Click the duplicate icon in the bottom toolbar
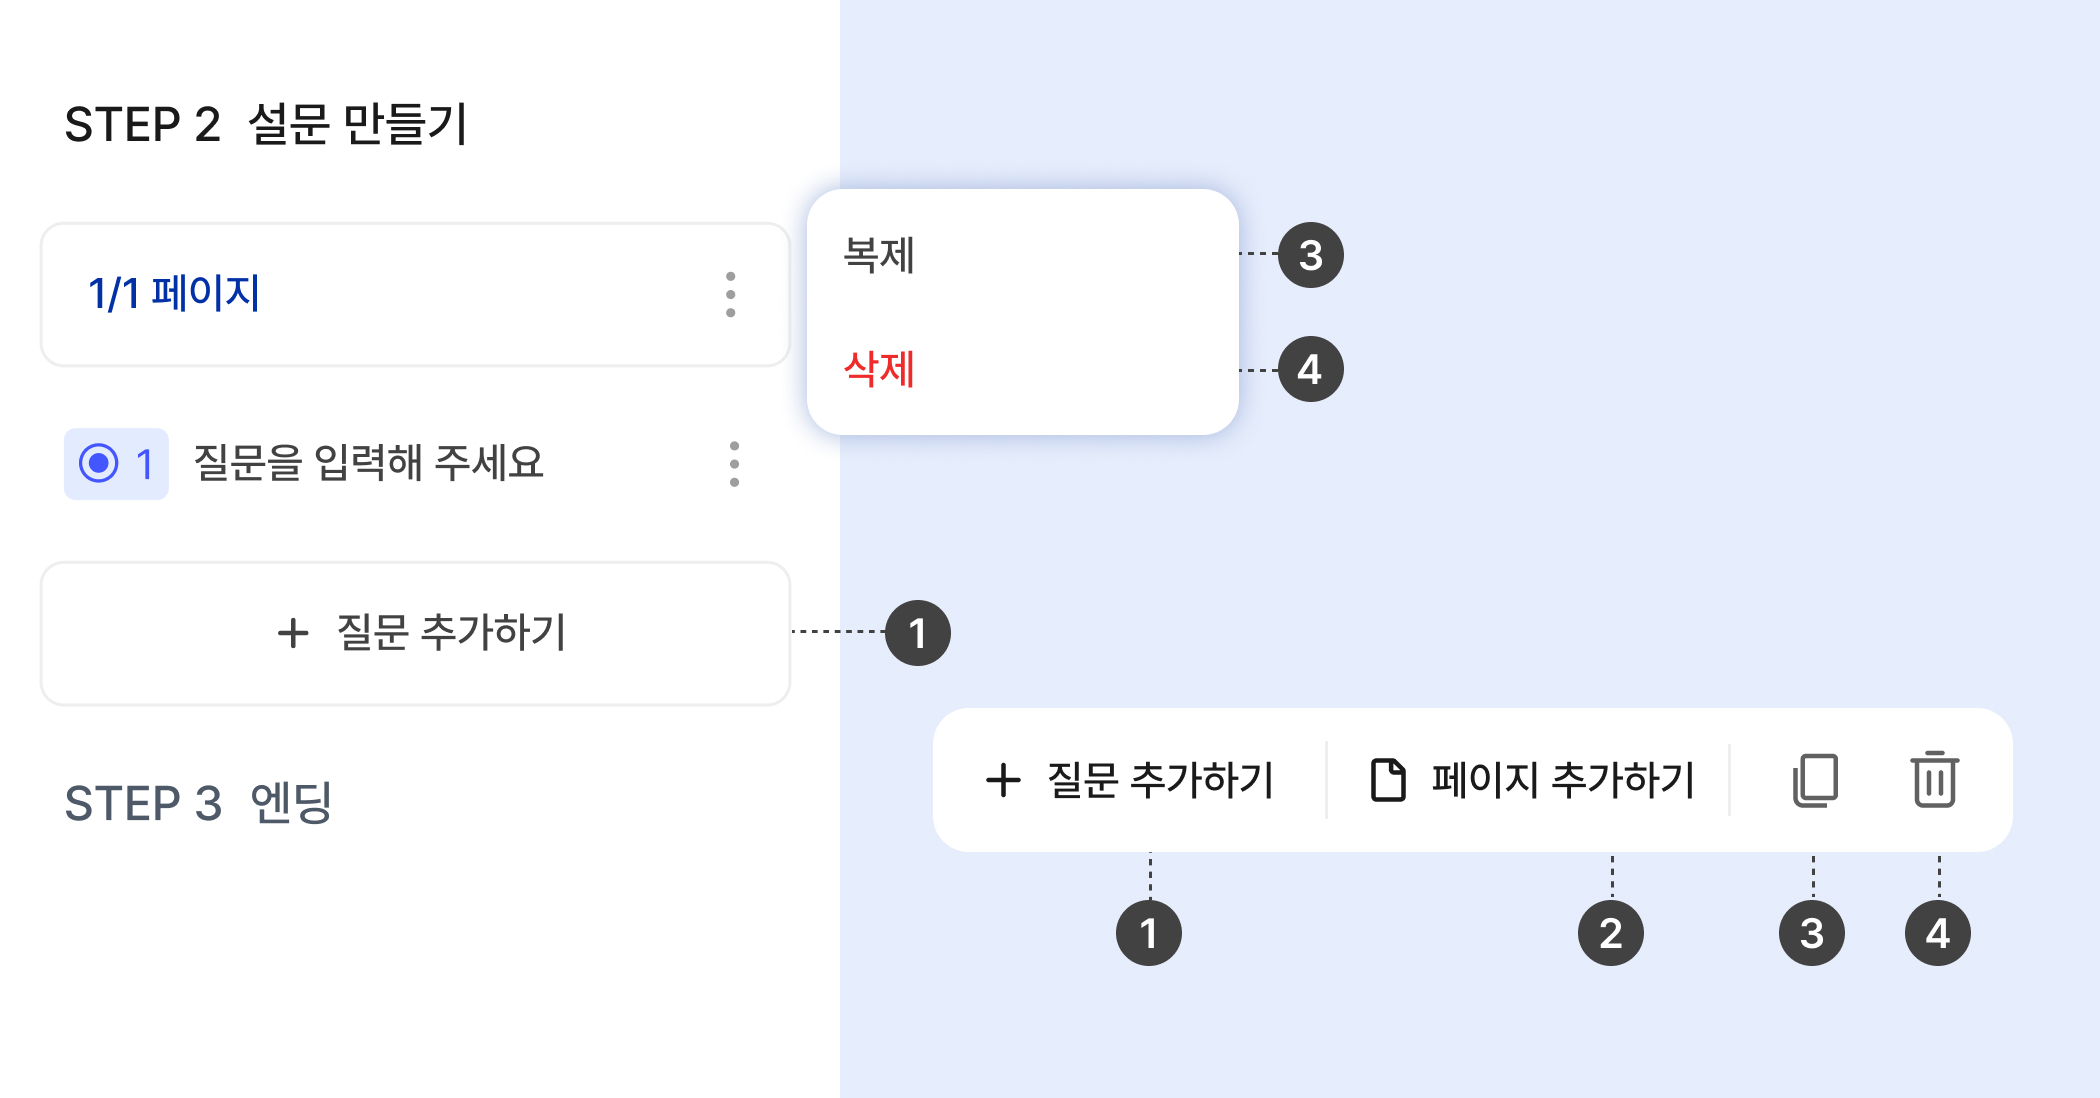 (x=1815, y=780)
